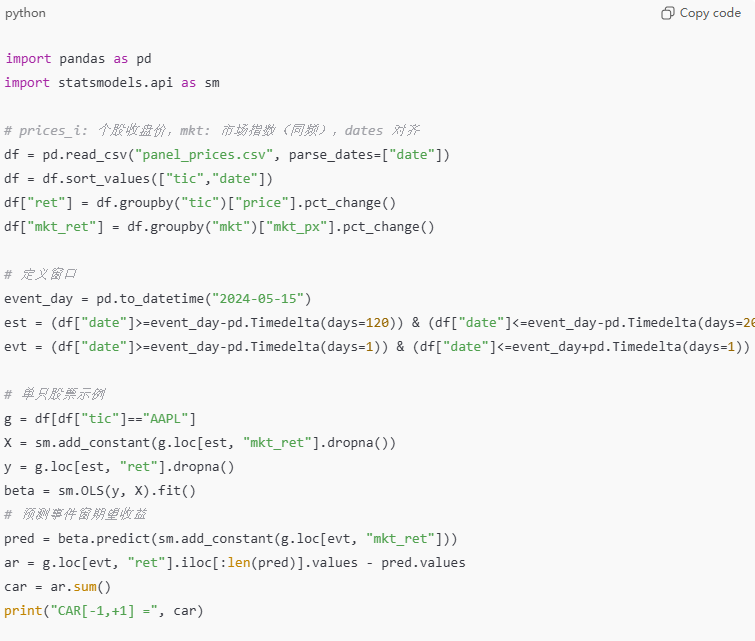Click the number 120 in Timedelta
This screenshot has width=755, height=641.
coord(377,323)
